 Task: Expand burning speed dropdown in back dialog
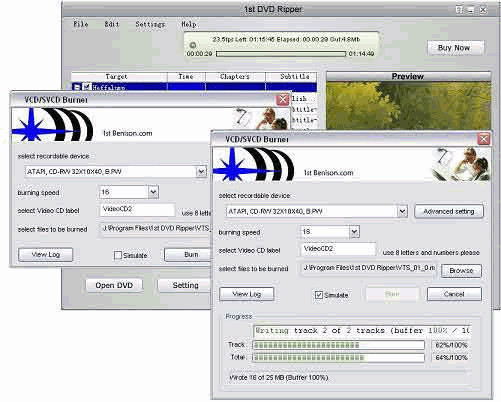pos(153,192)
